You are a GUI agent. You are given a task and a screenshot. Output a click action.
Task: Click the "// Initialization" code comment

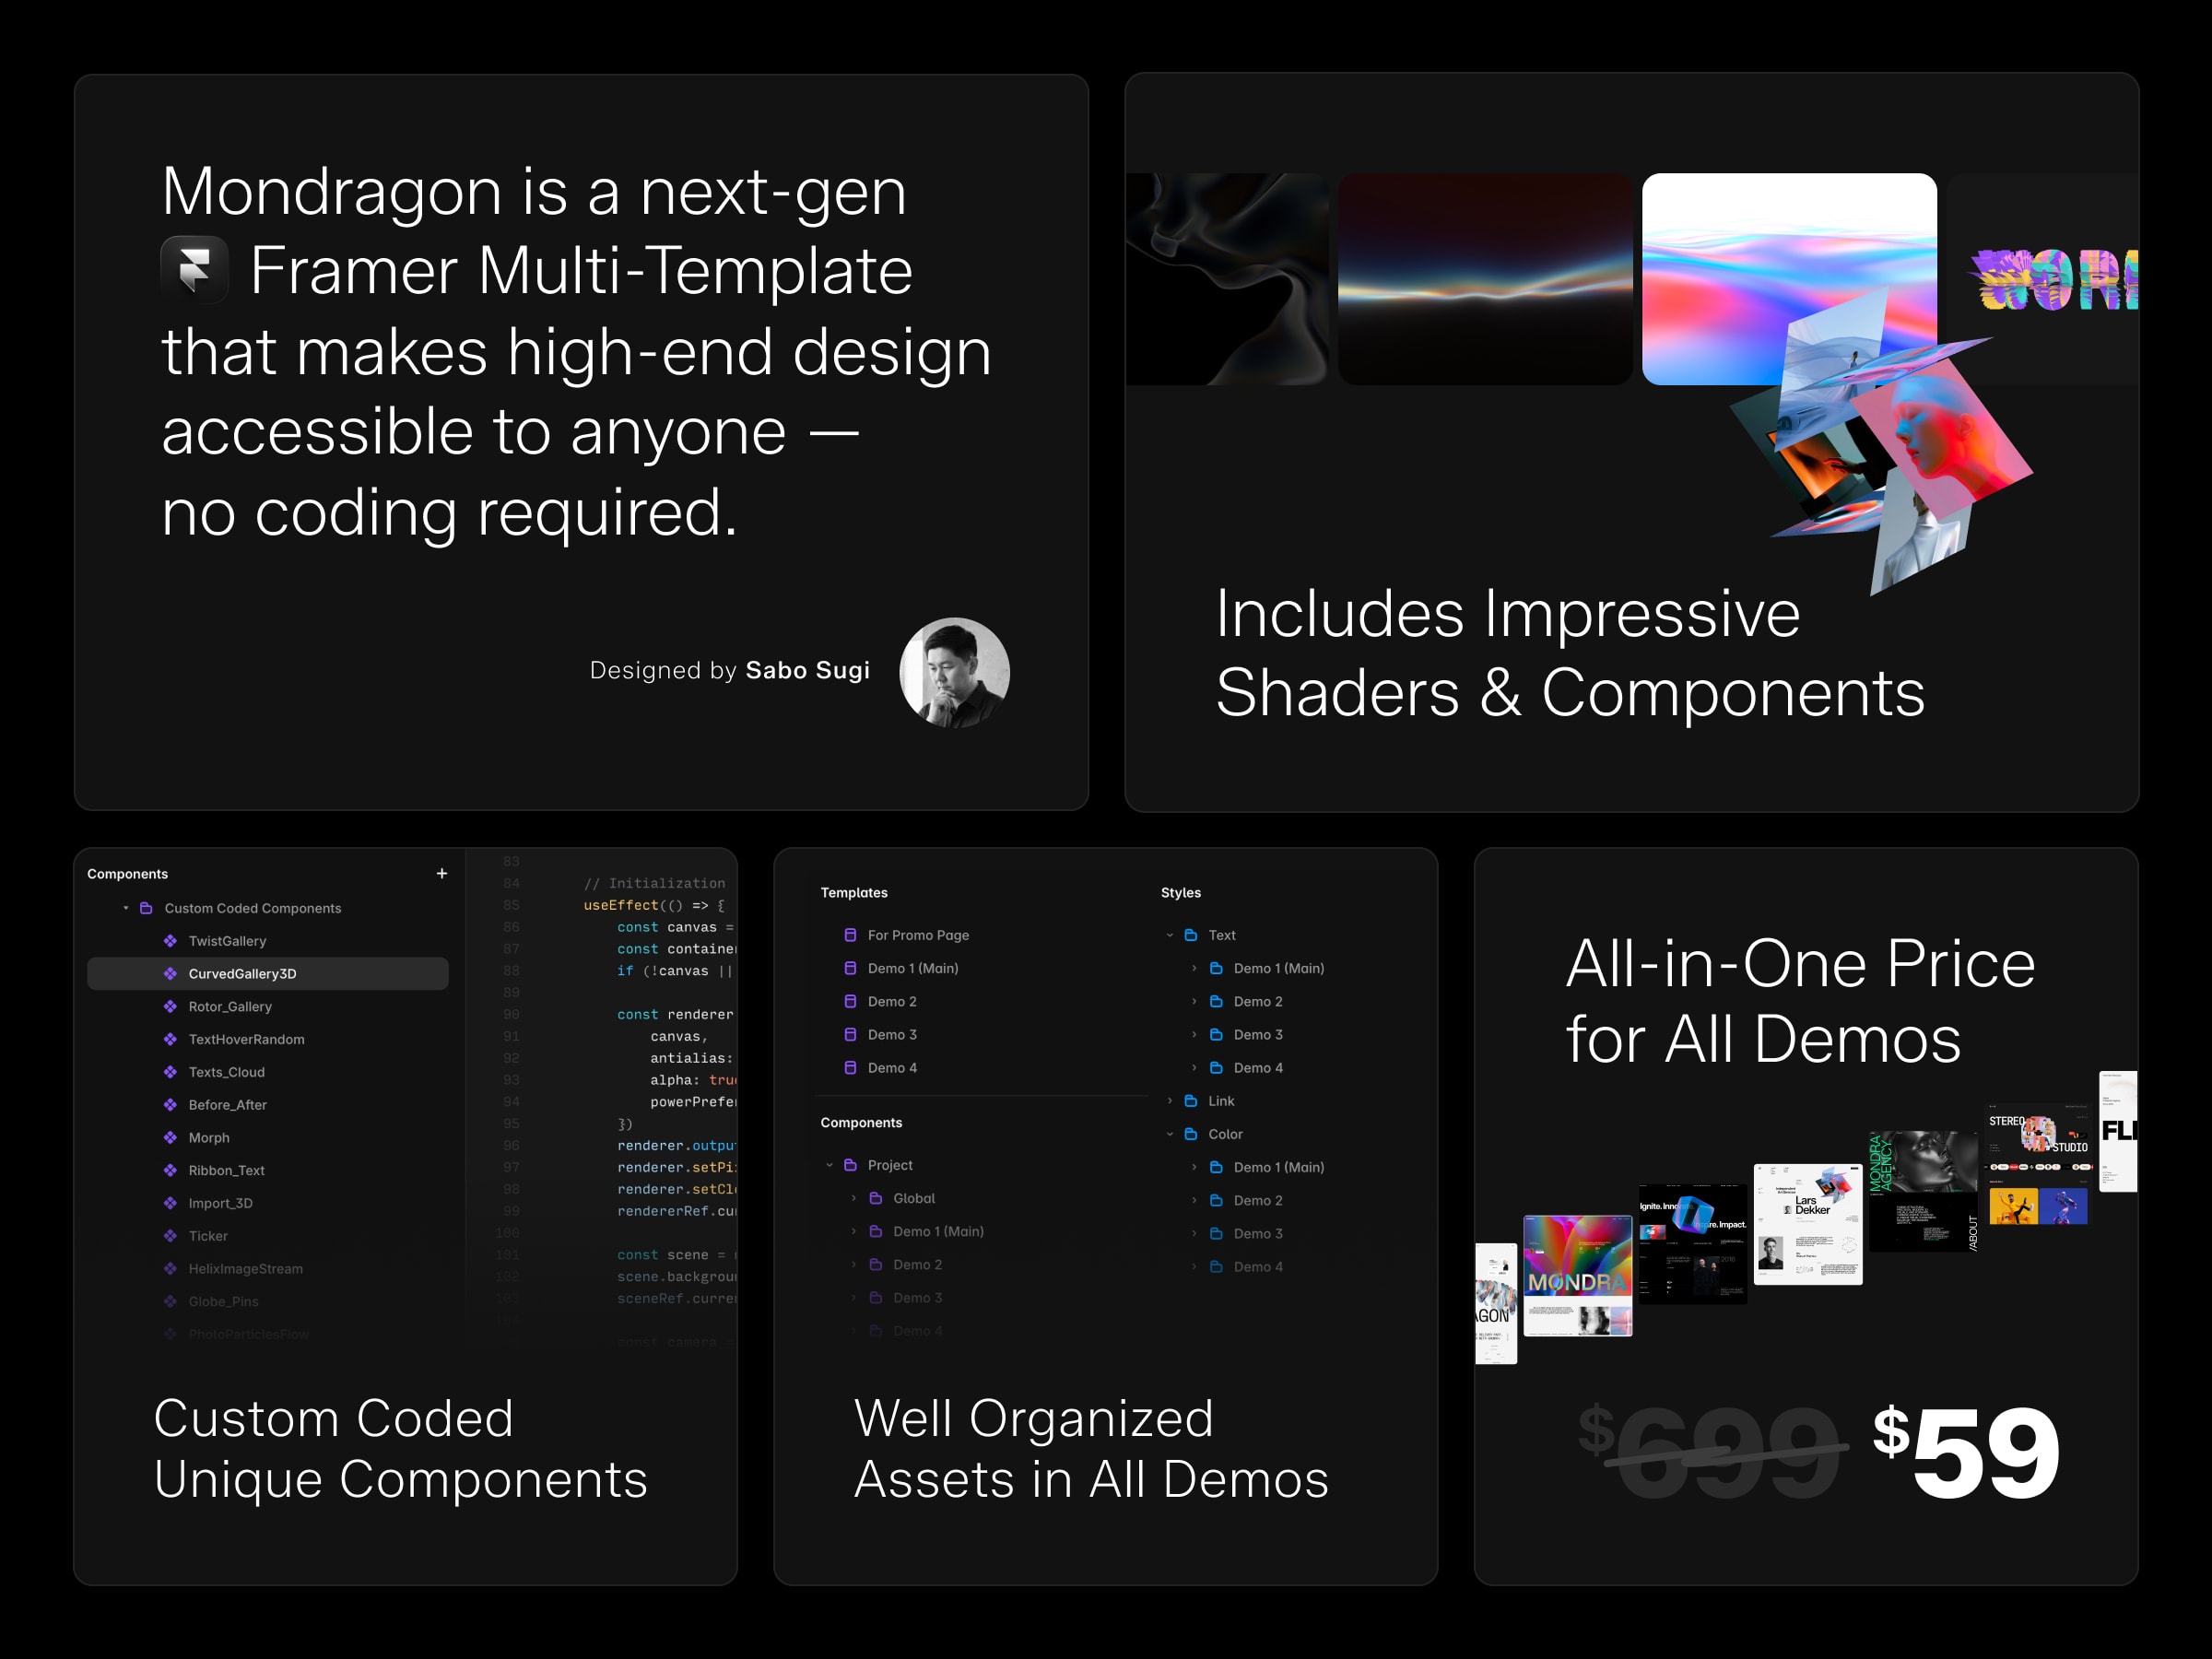655,883
